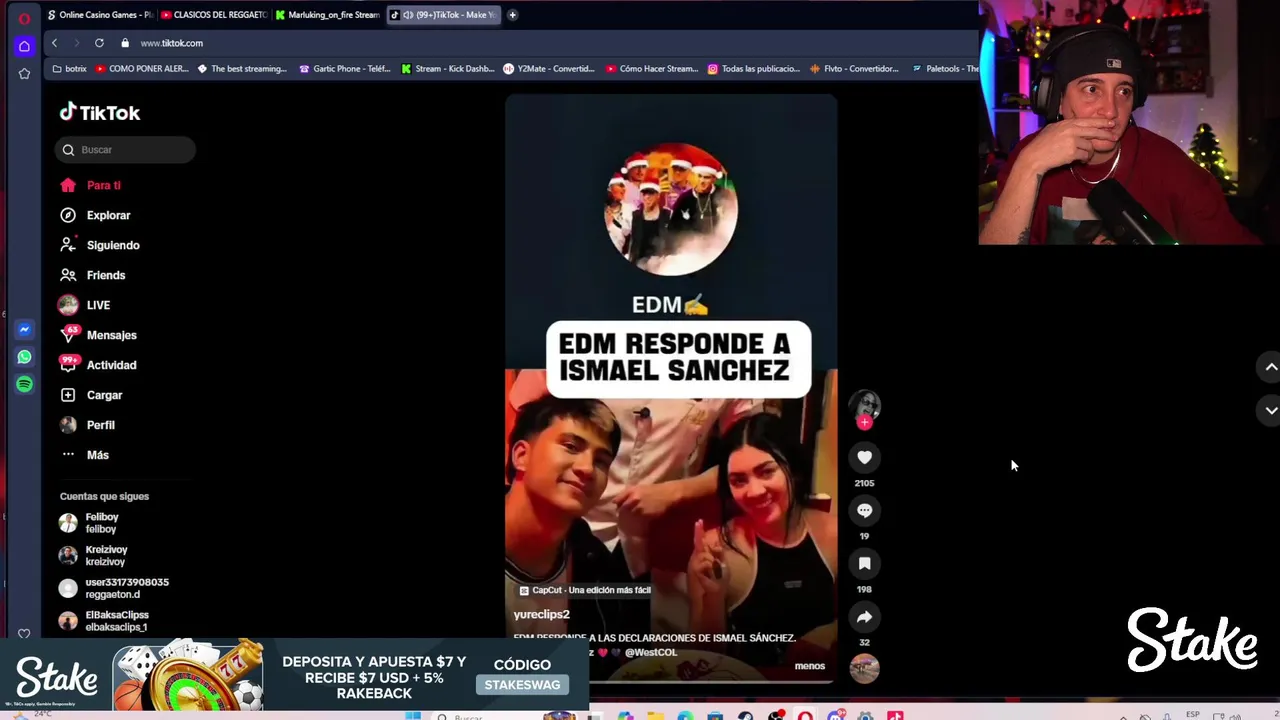Open Todas las publicacio... bookmark
Viewport: 1280px width, 720px height.
[x=754, y=69]
